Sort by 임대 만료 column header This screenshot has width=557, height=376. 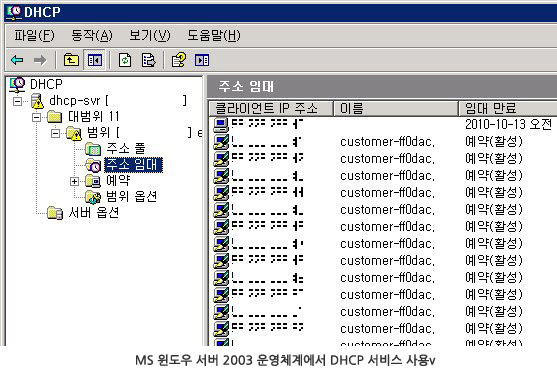pyautogui.click(x=508, y=108)
